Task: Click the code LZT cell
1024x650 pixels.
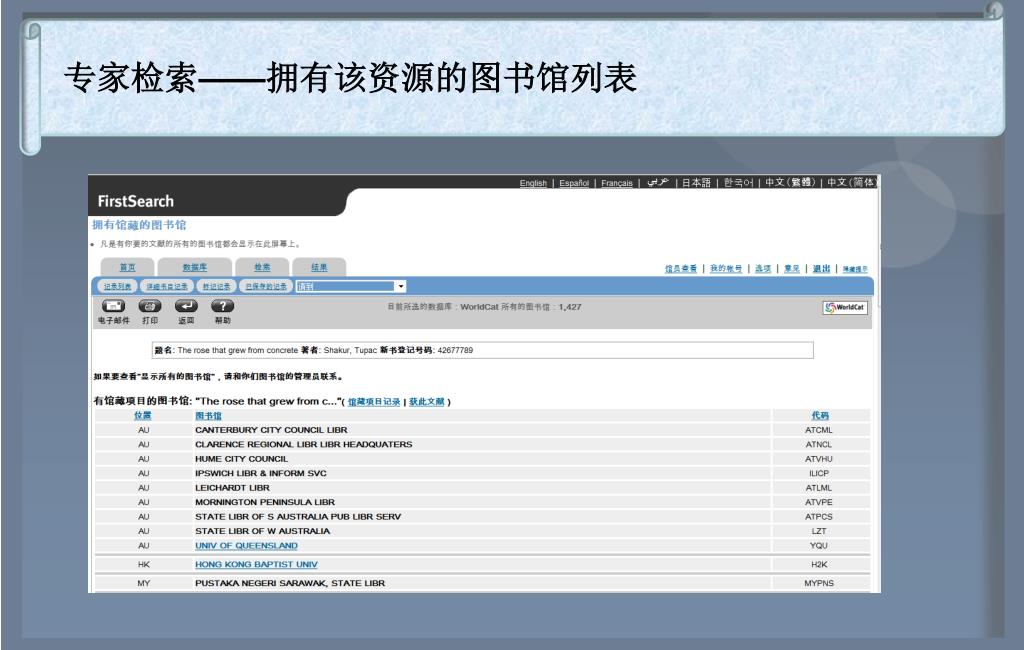Action: pyautogui.click(x=819, y=531)
